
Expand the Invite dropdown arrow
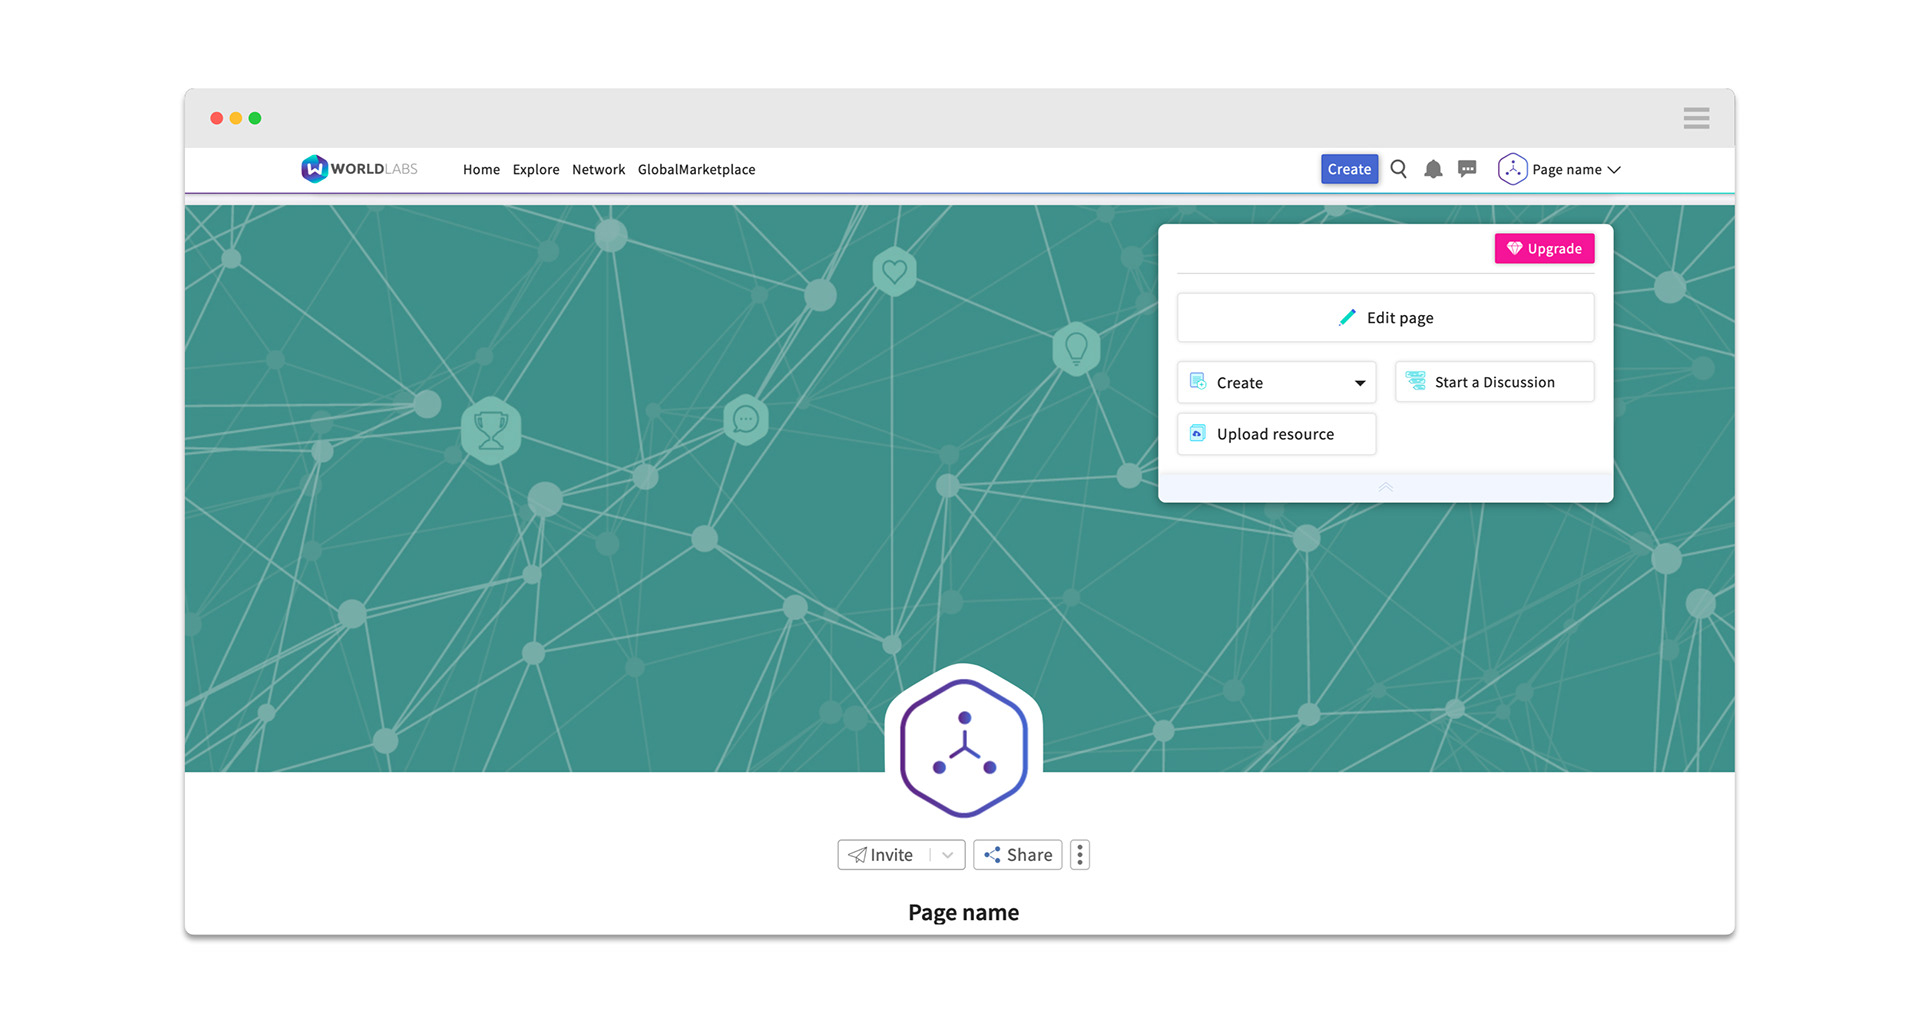pos(947,855)
